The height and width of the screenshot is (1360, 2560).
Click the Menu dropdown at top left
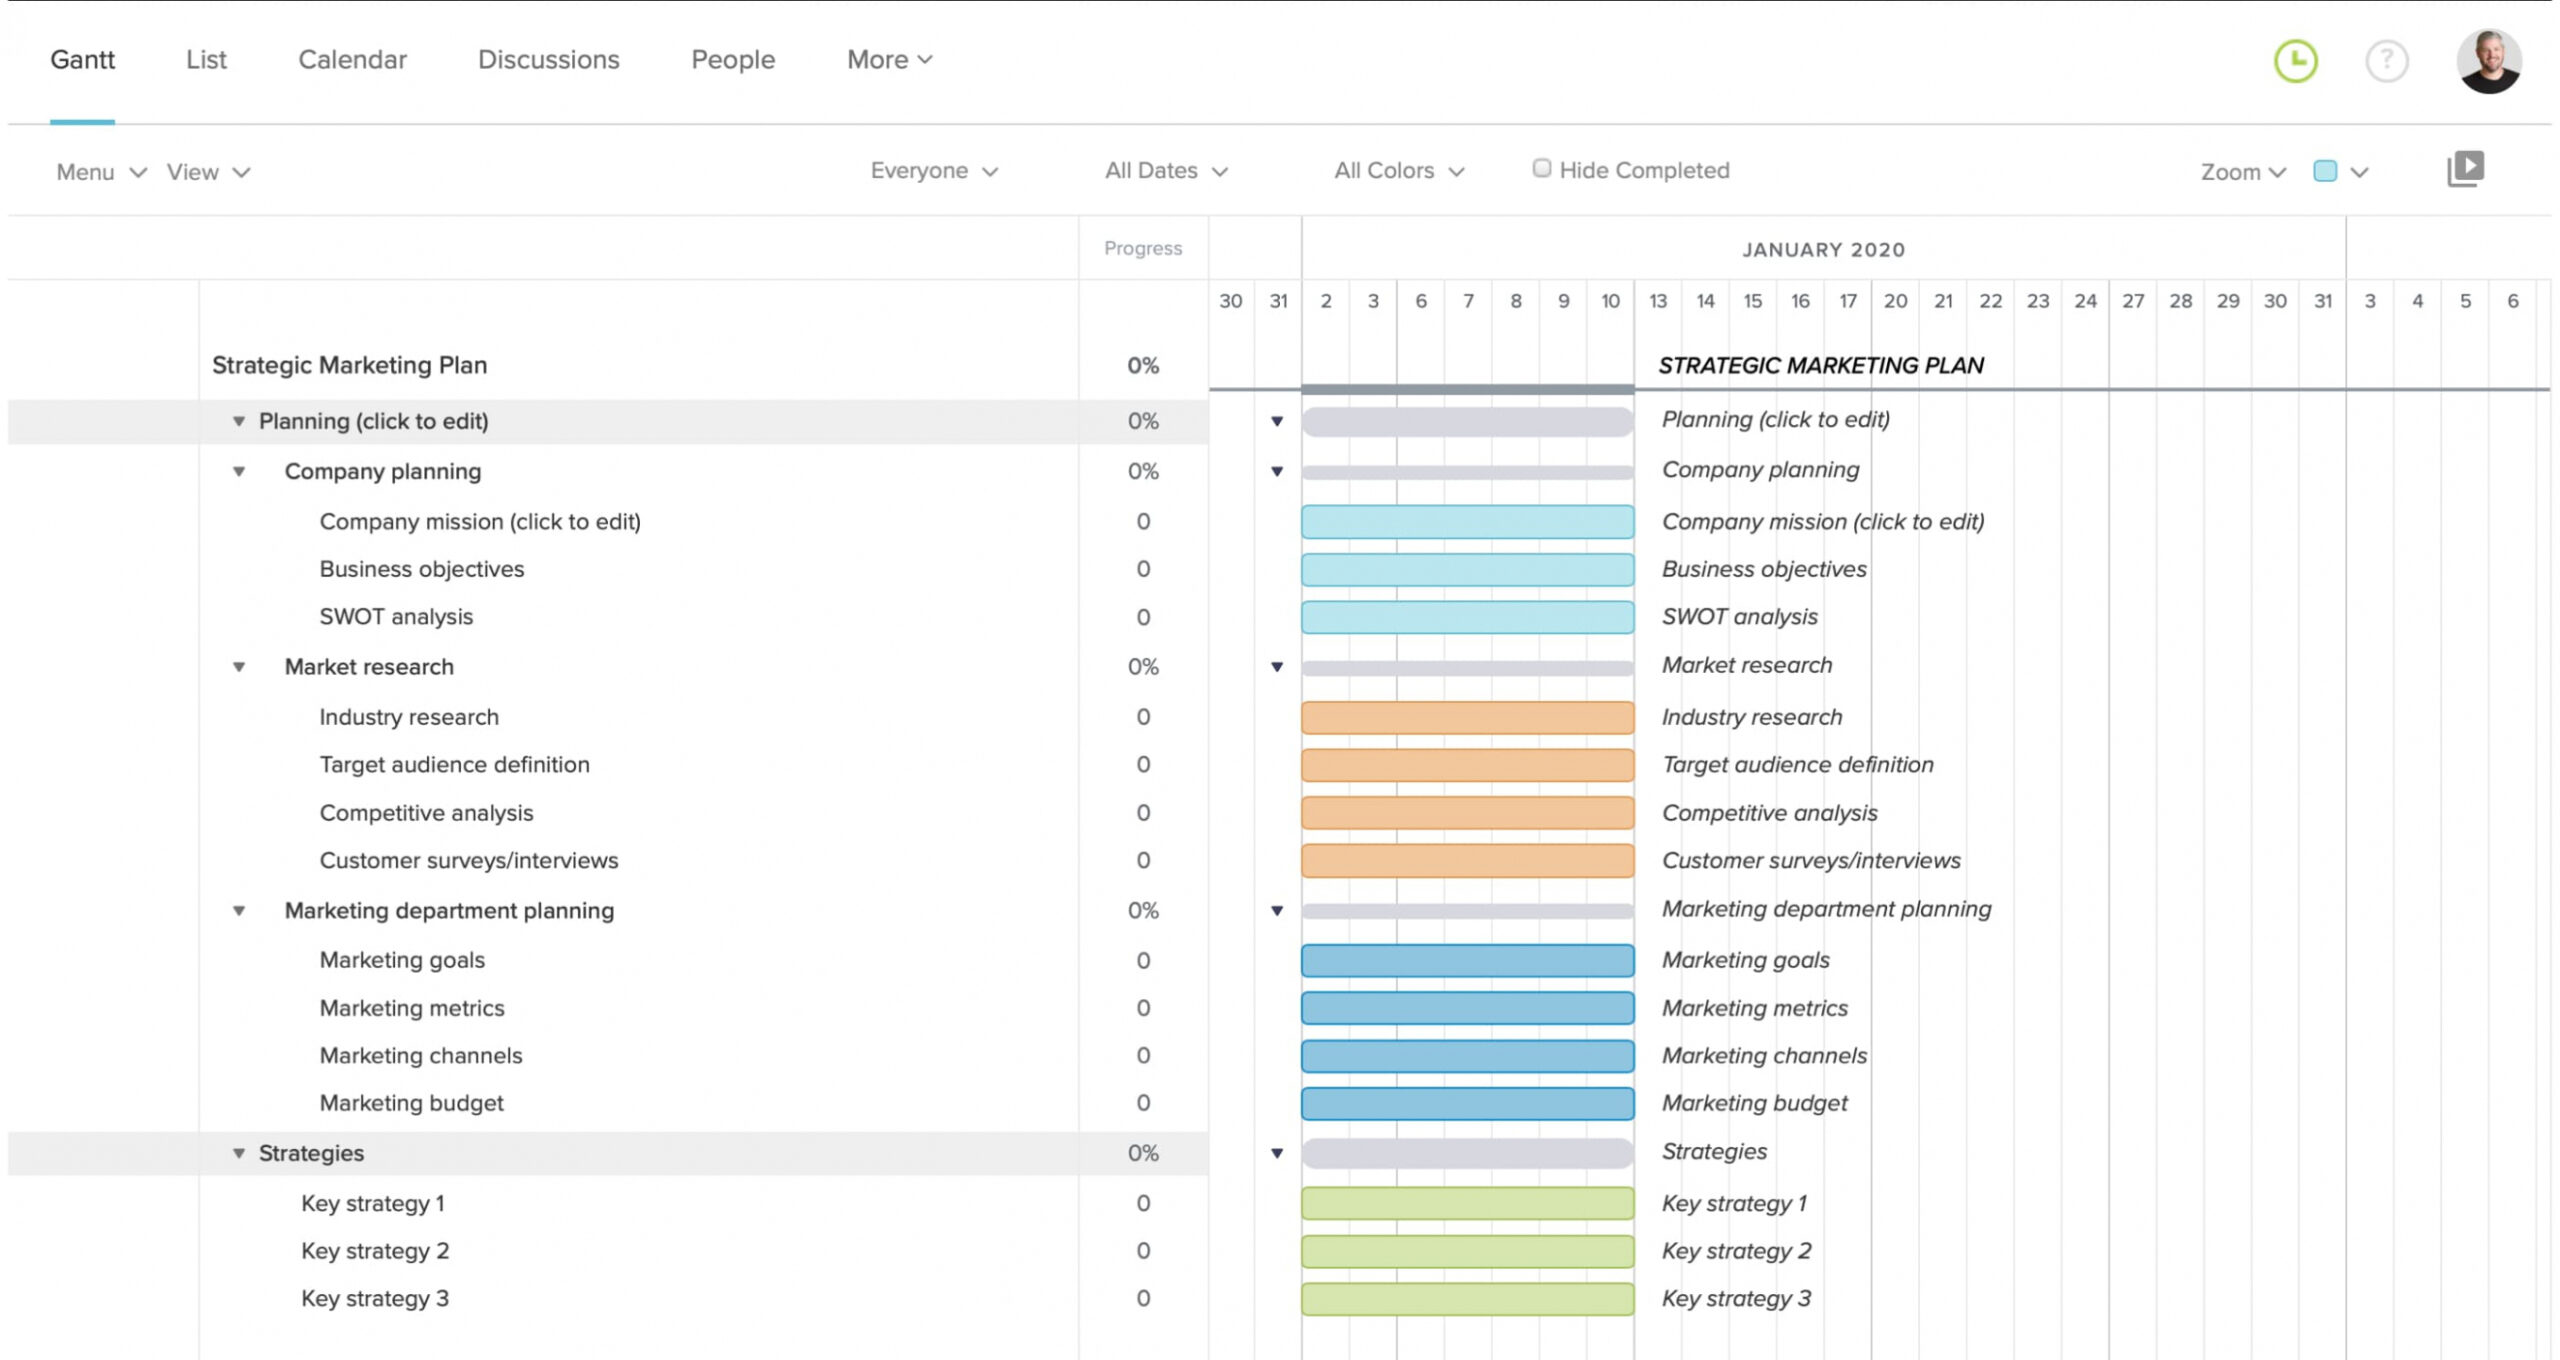97,171
